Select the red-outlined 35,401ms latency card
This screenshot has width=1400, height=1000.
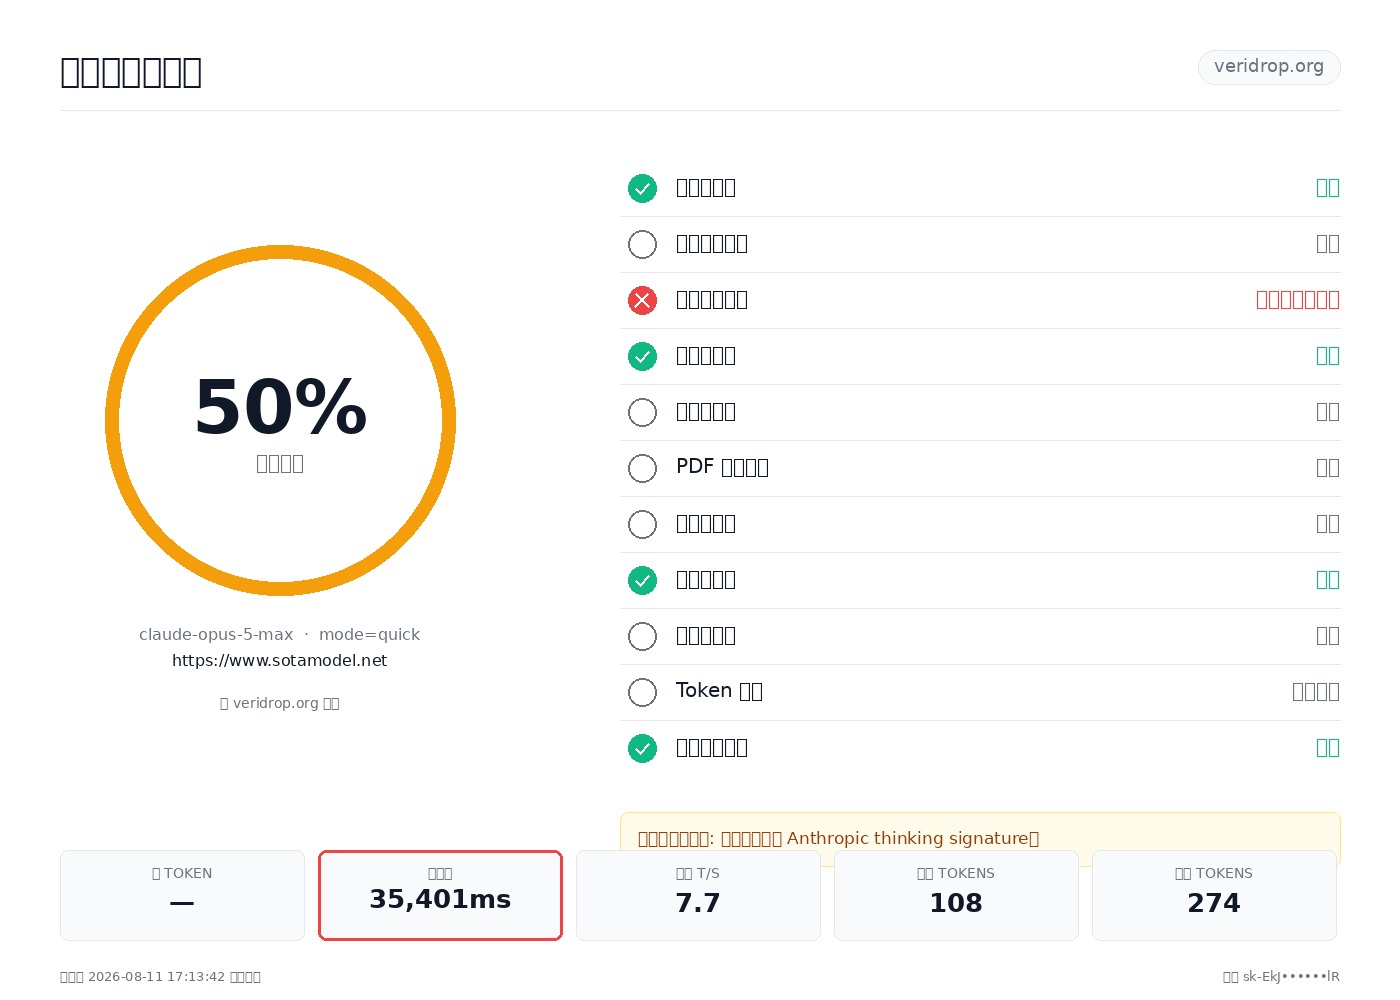tap(440, 895)
